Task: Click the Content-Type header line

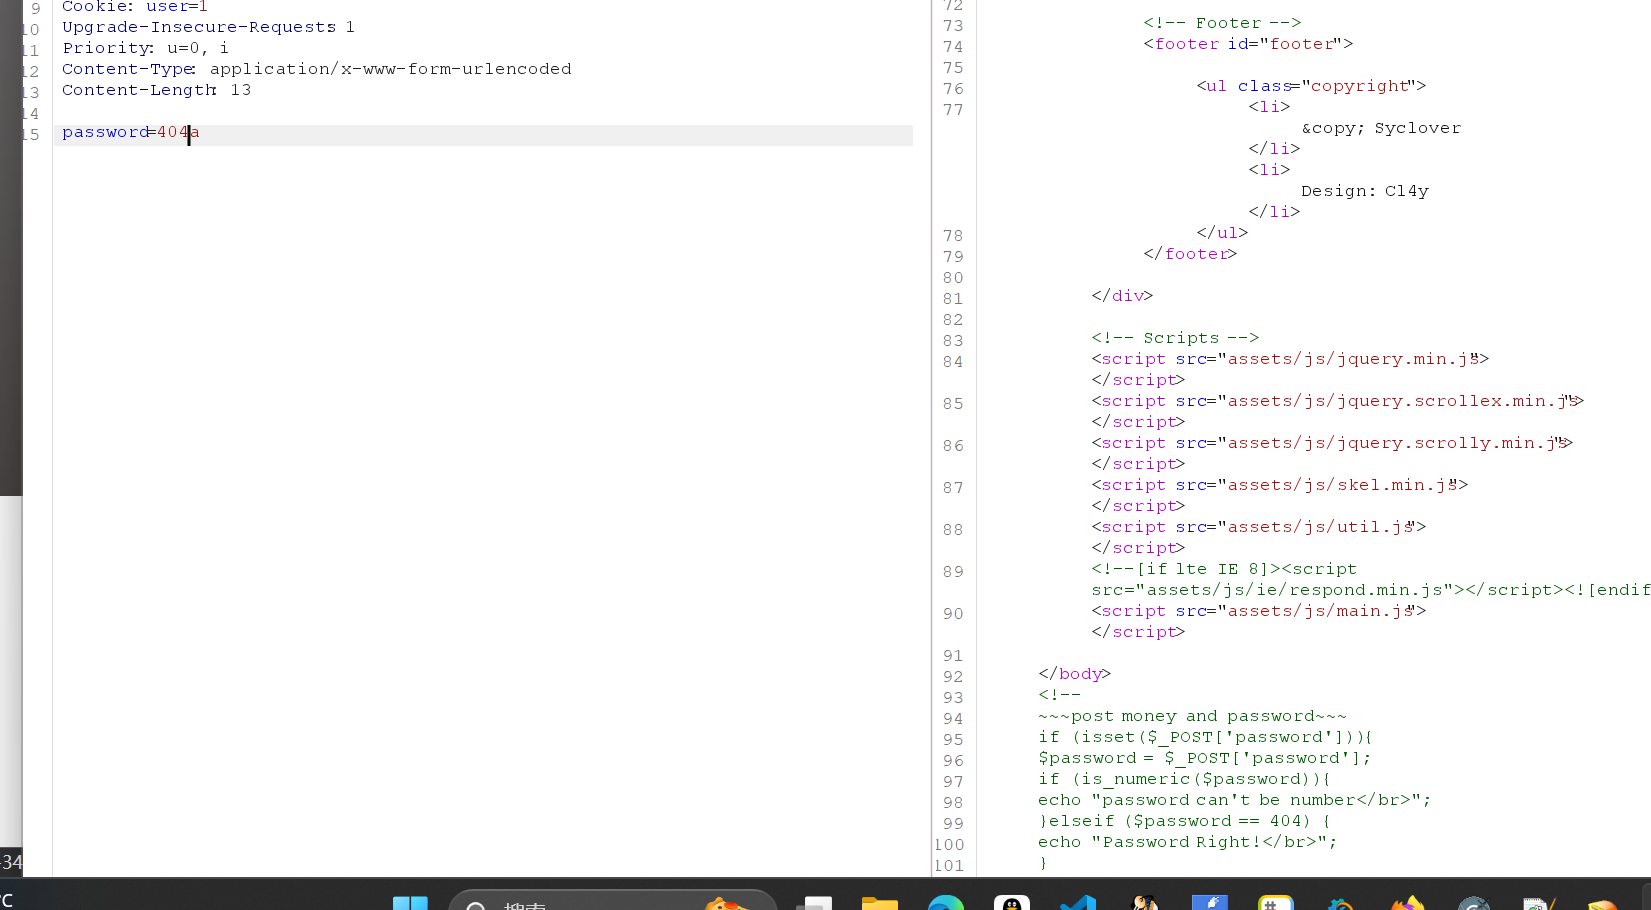Action: (316, 69)
